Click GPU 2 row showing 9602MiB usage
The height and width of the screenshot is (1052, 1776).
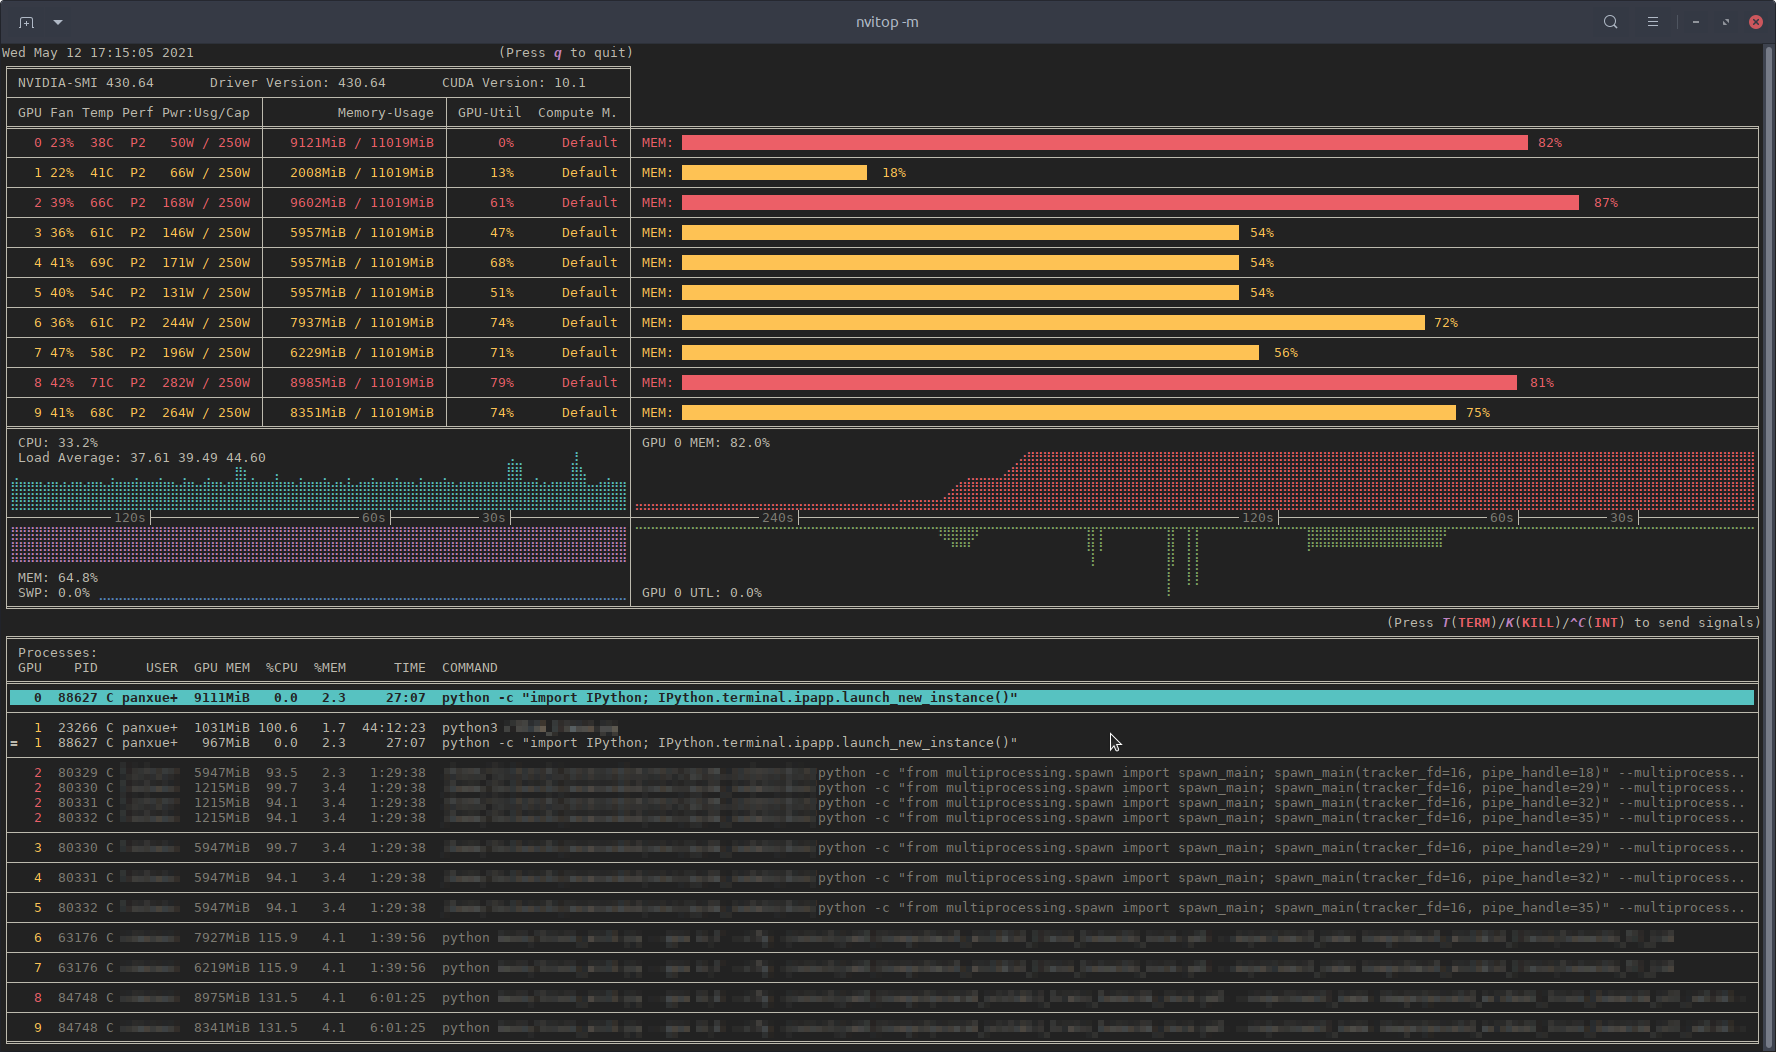pyautogui.click(x=361, y=203)
